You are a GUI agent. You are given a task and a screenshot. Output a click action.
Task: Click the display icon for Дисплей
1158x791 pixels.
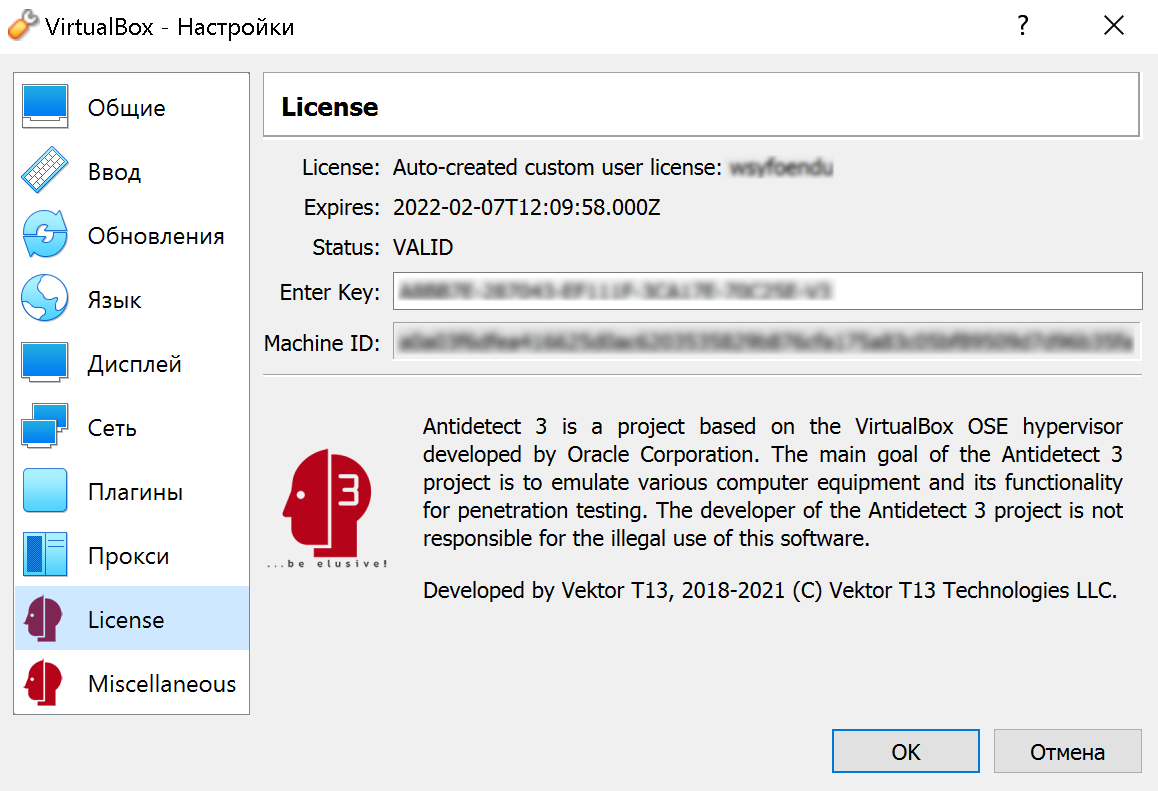pos(45,362)
